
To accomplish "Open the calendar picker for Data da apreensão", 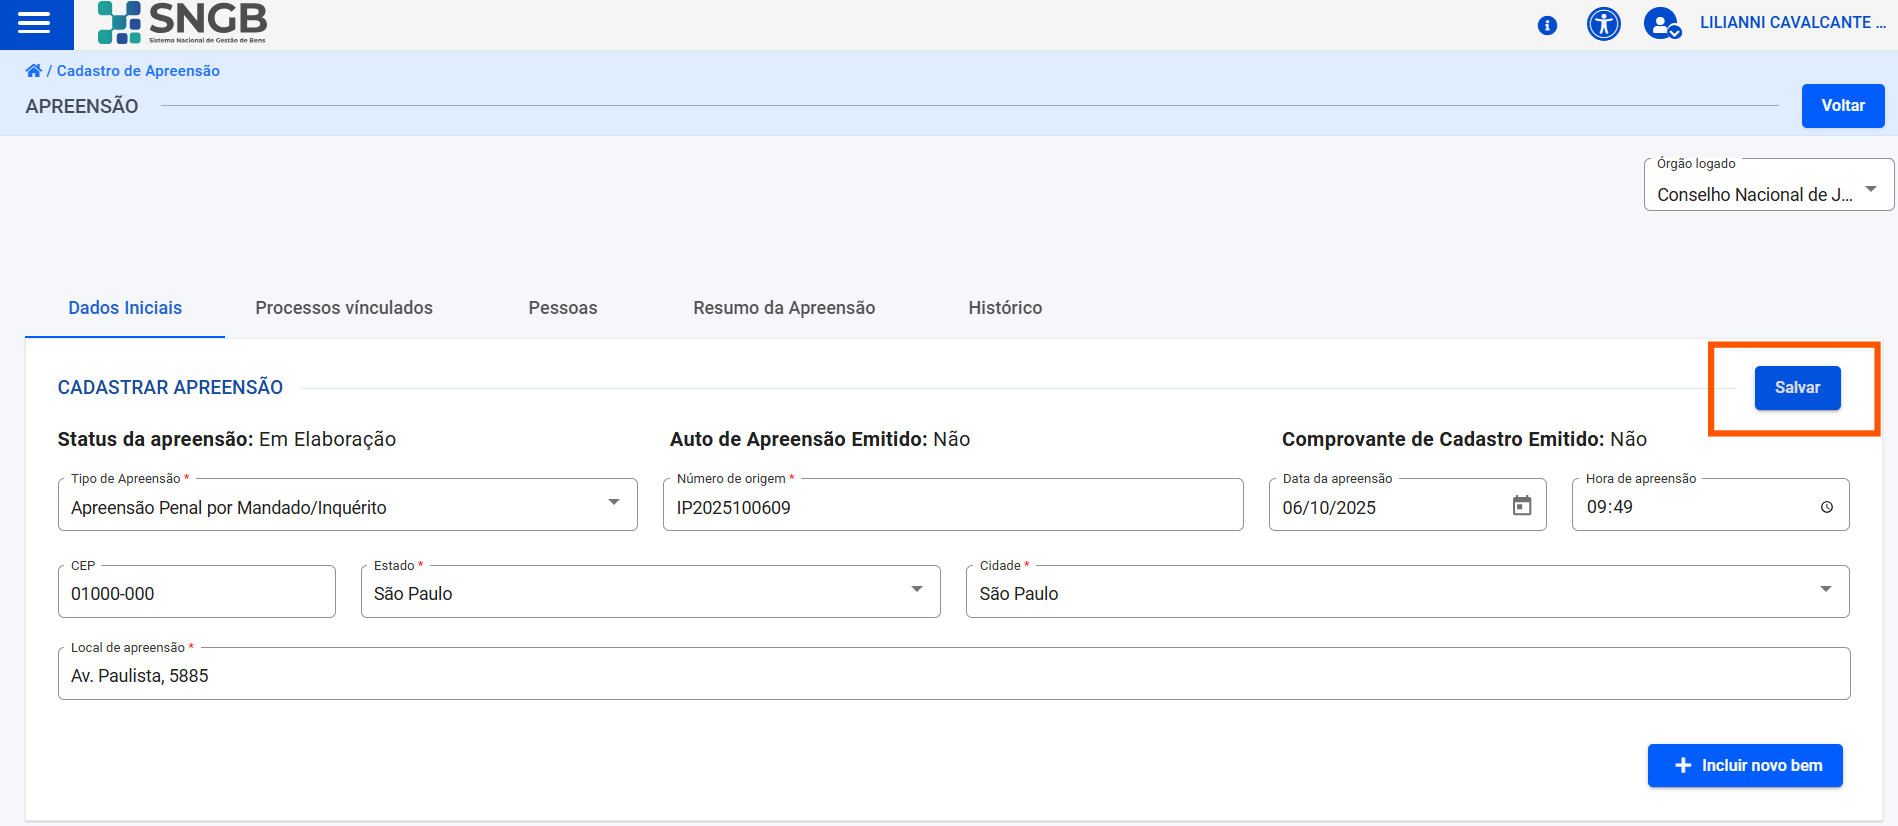I will 1521,506.
